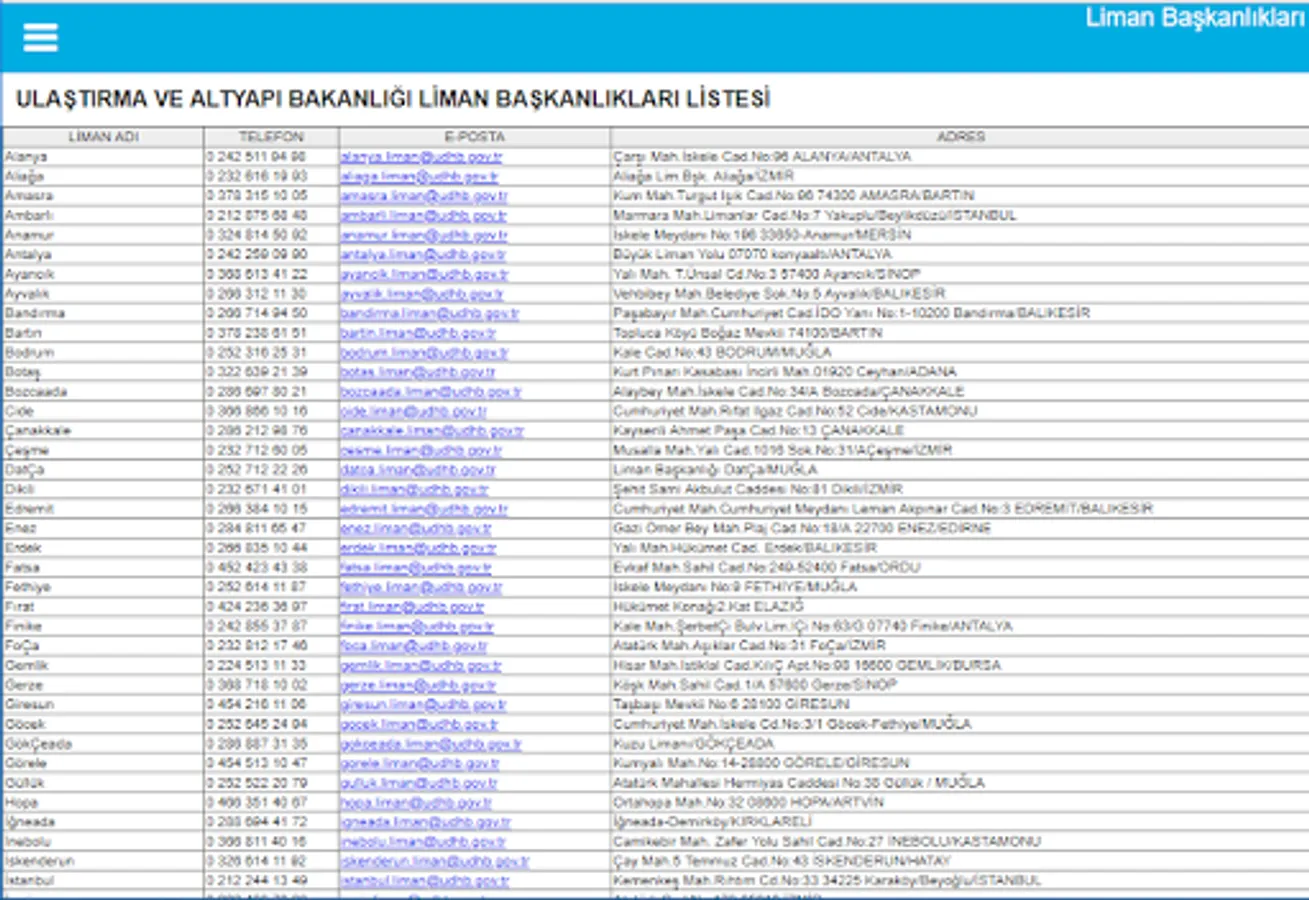The image size is (1309, 900).
Task: Open enez.liman@udhb.gov.tr email link
Action: click(x=416, y=528)
